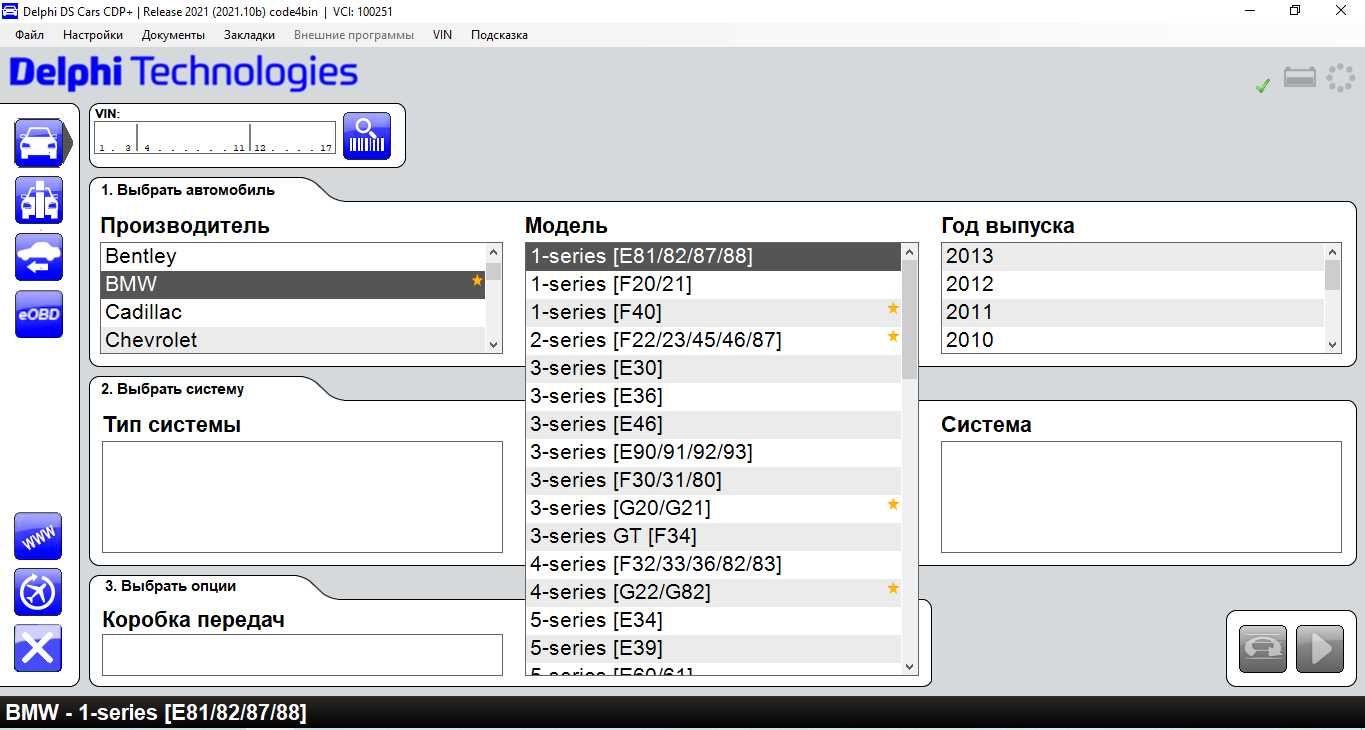Select model 1-series [E81/82/87/88]

coord(713,256)
